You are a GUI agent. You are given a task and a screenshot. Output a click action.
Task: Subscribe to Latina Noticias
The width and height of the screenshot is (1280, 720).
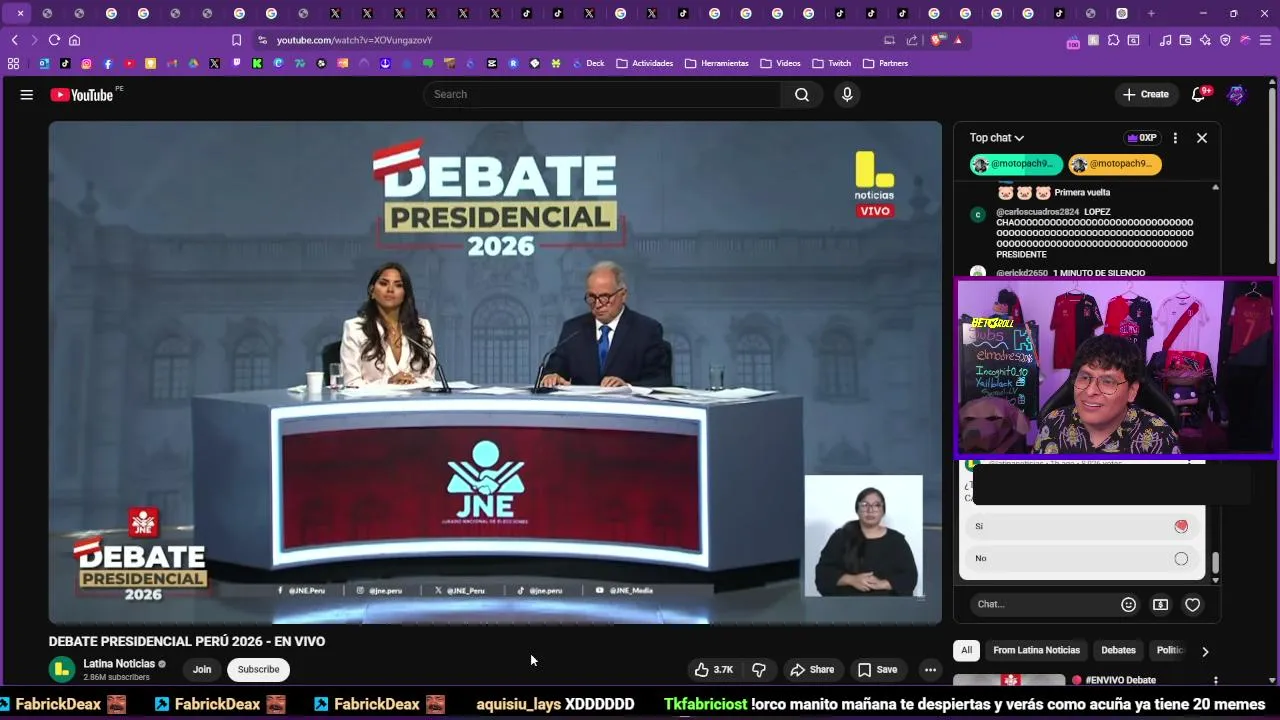258,670
